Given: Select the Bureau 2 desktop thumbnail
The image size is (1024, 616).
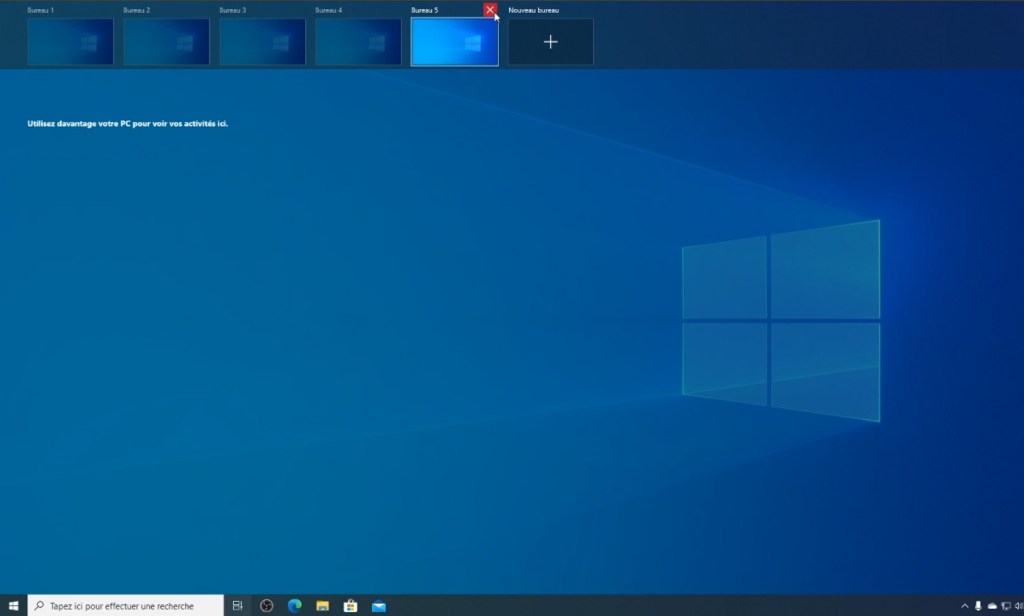Looking at the screenshot, I should [166, 42].
